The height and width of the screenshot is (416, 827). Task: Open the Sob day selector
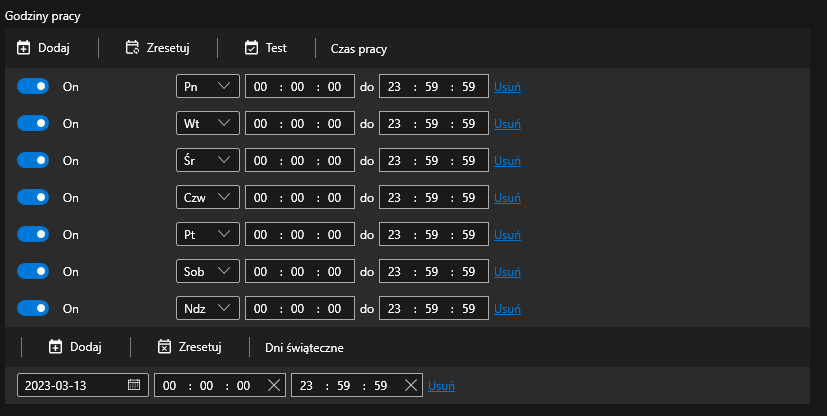pos(208,271)
